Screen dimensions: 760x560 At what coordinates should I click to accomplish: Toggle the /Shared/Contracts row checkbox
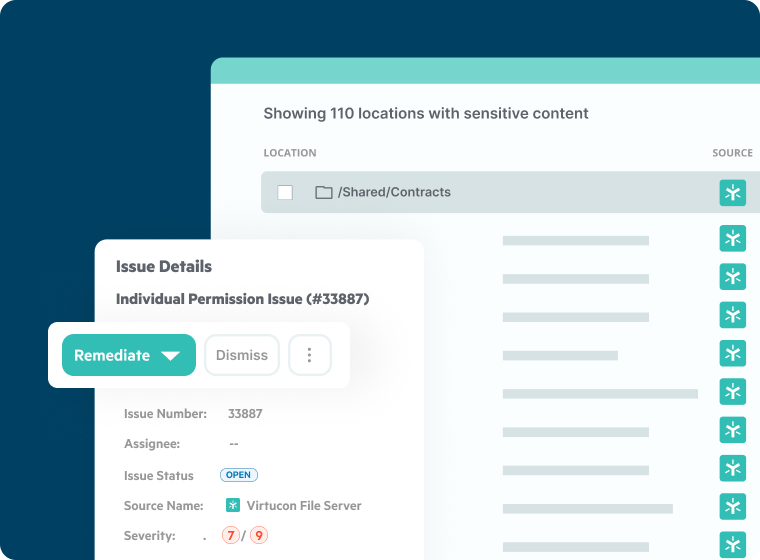pyautogui.click(x=285, y=192)
